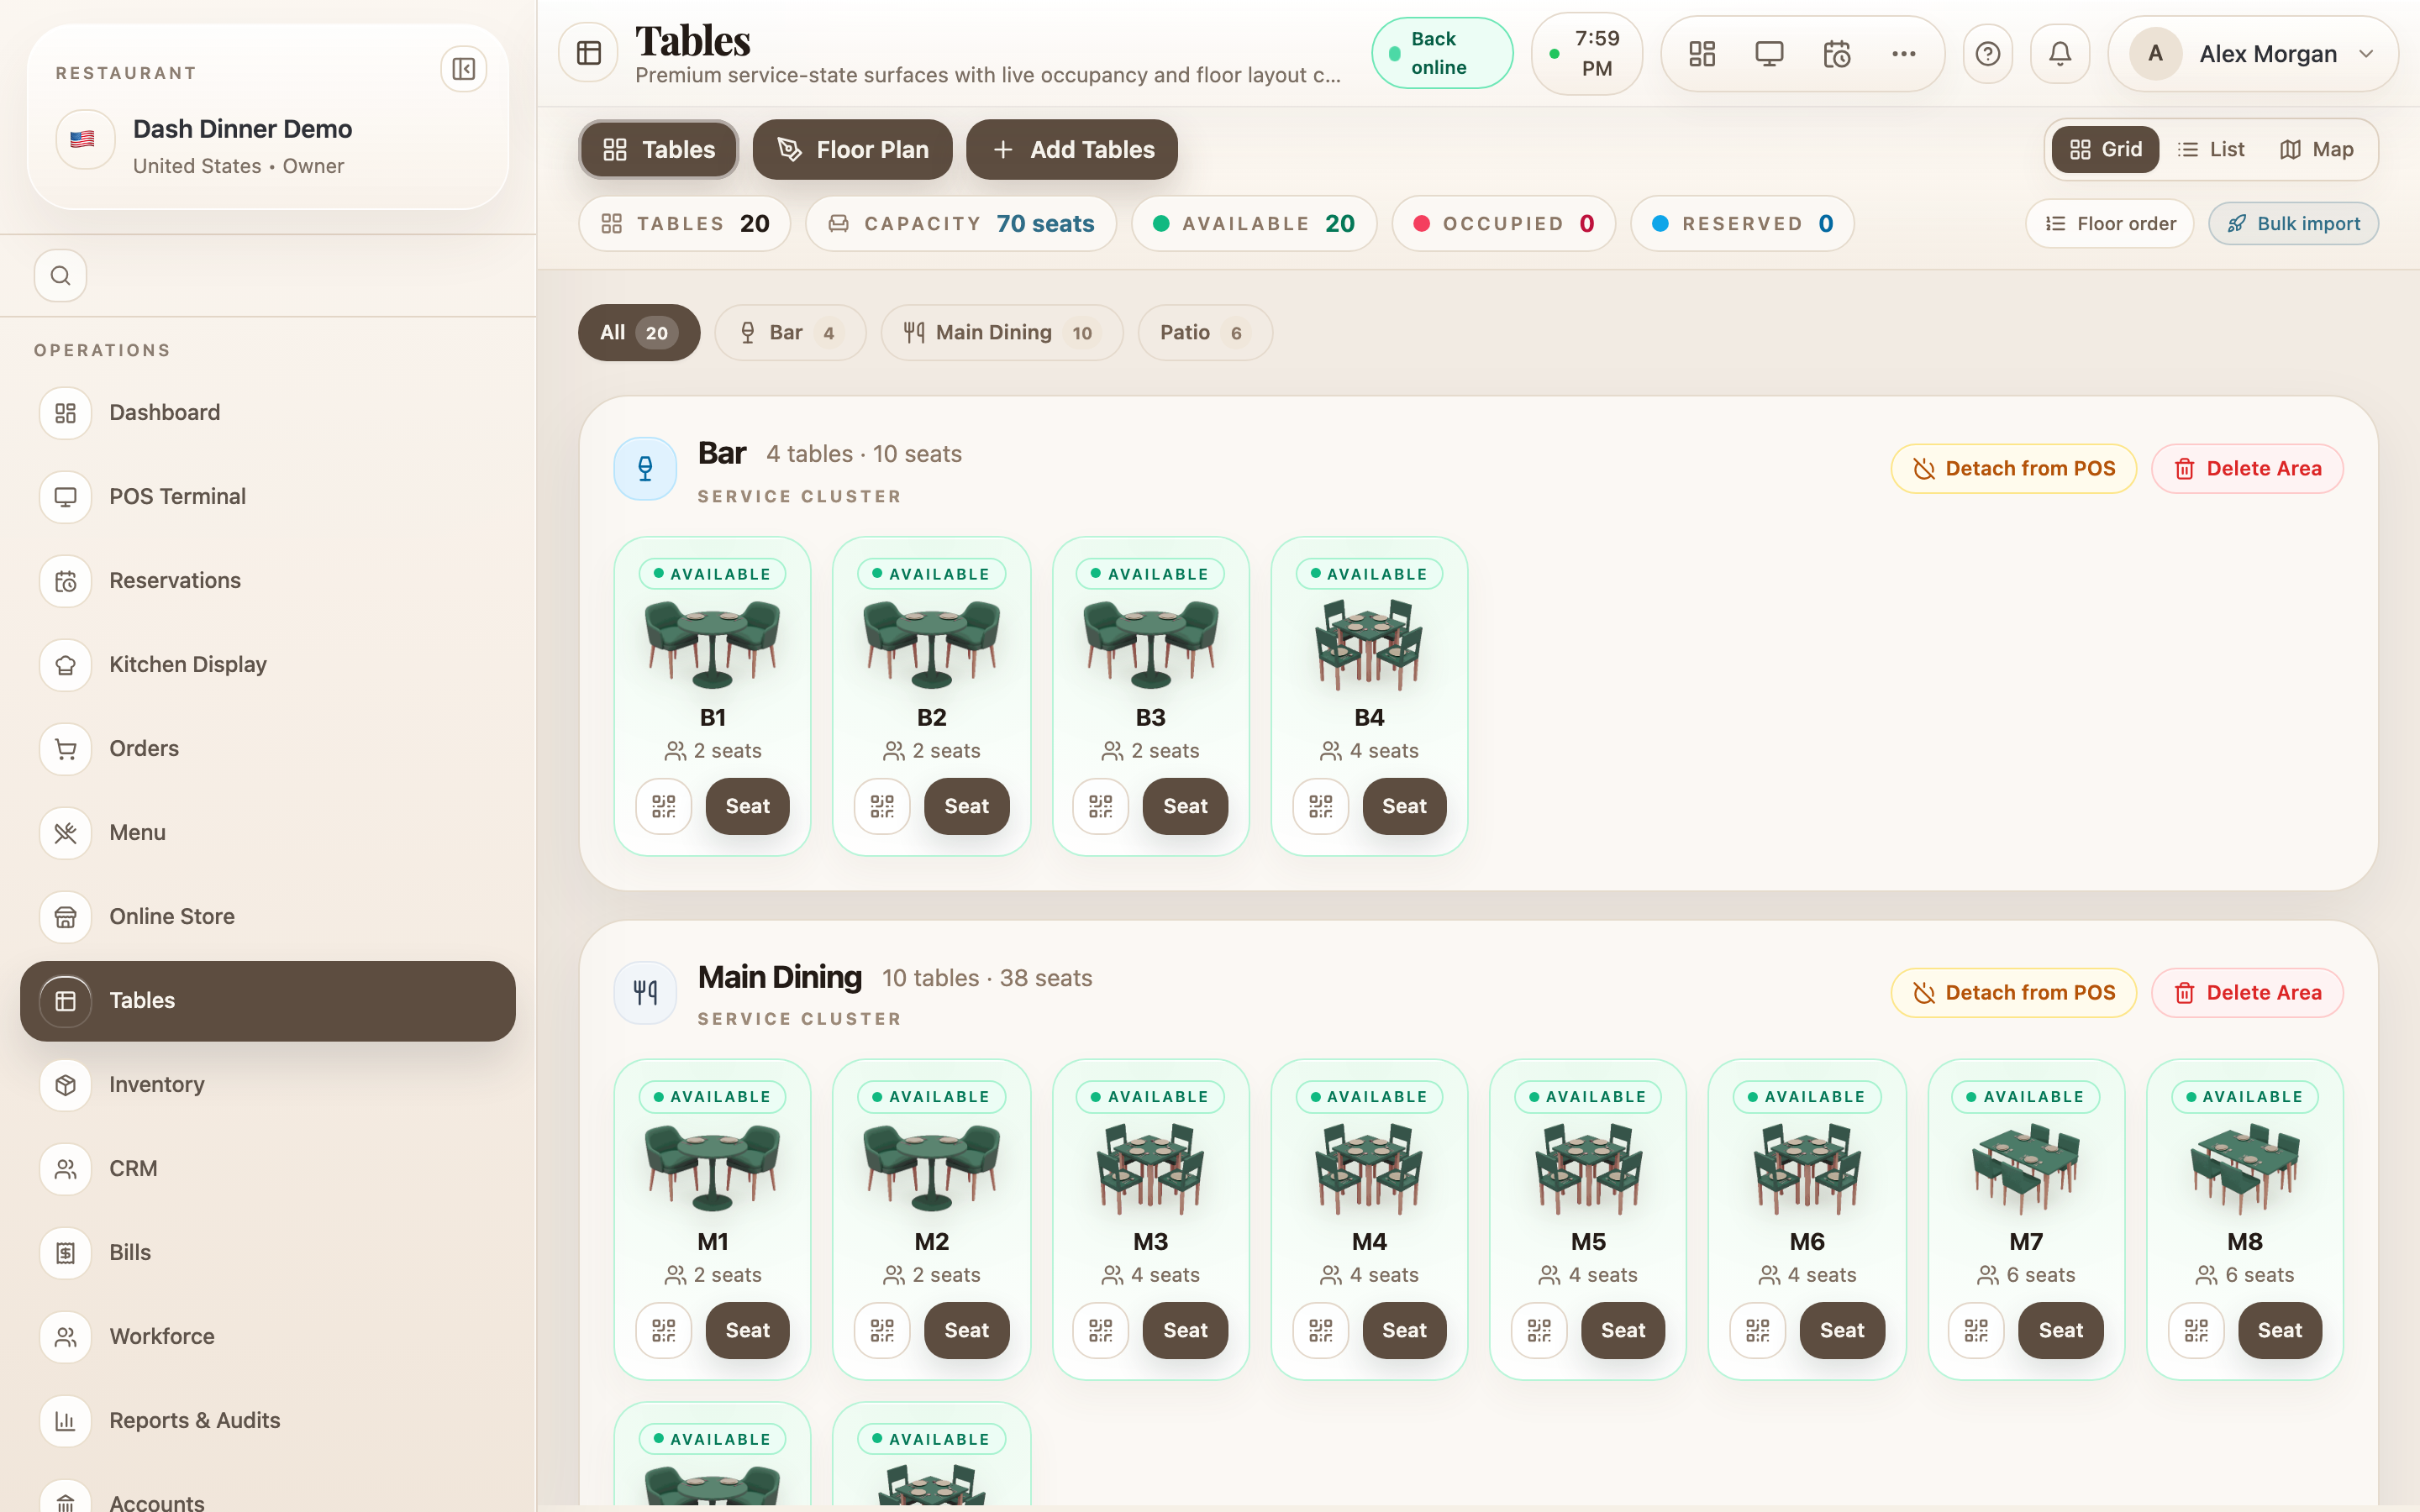The width and height of the screenshot is (2420, 1512).
Task: Delete the Main Dining area
Action: (2248, 992)
